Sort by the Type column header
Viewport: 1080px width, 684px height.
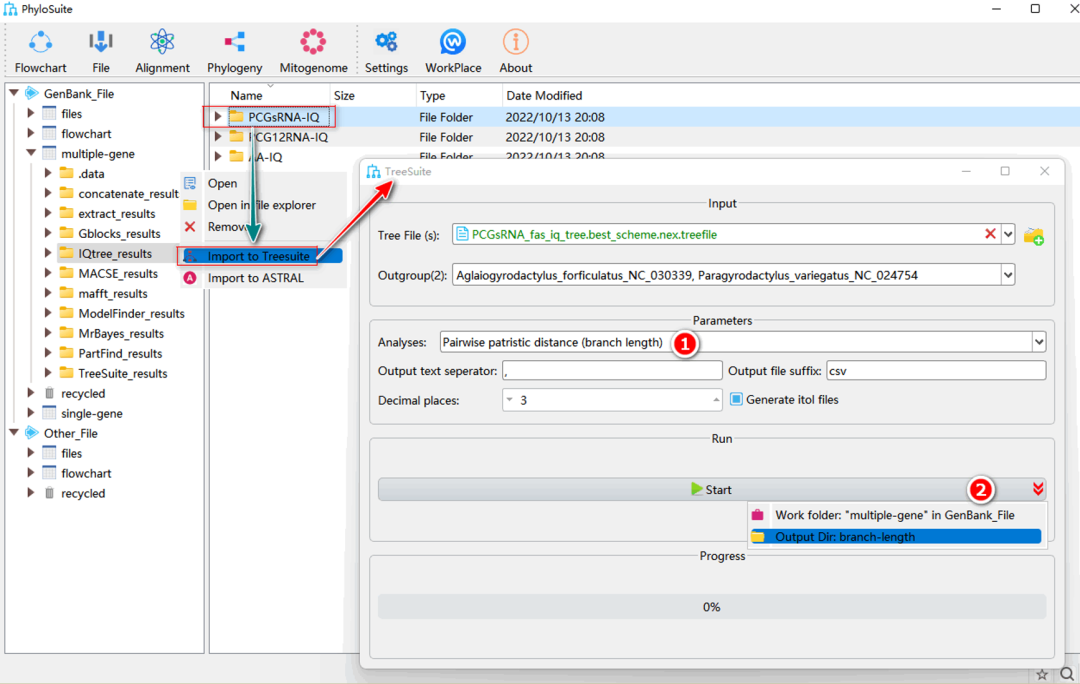click(x=433, y=96)
